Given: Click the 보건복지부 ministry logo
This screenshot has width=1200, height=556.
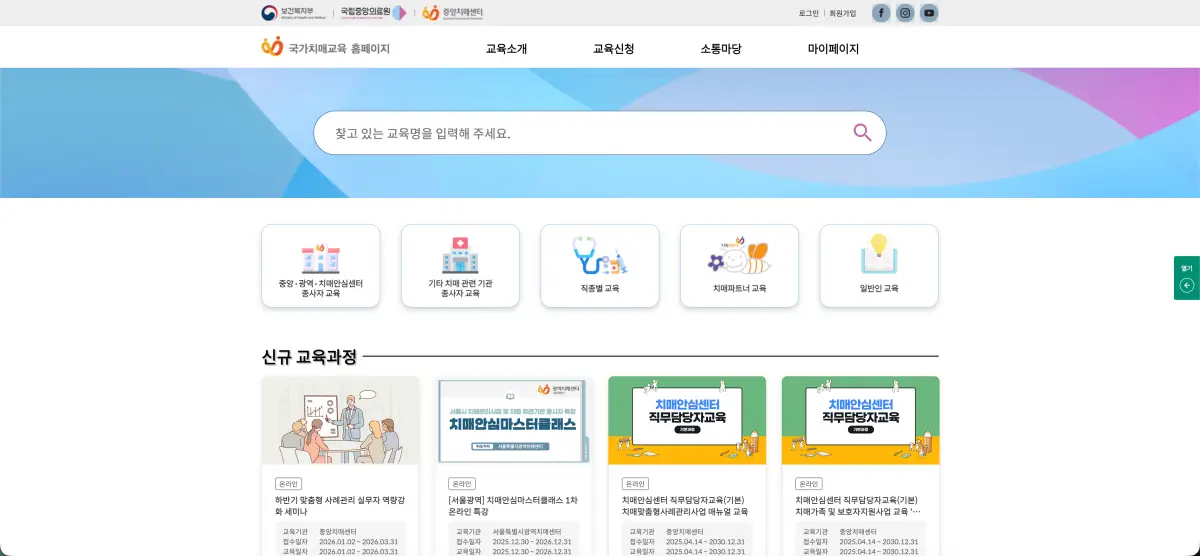Looking at the screenshot, I should click(294, 13).
